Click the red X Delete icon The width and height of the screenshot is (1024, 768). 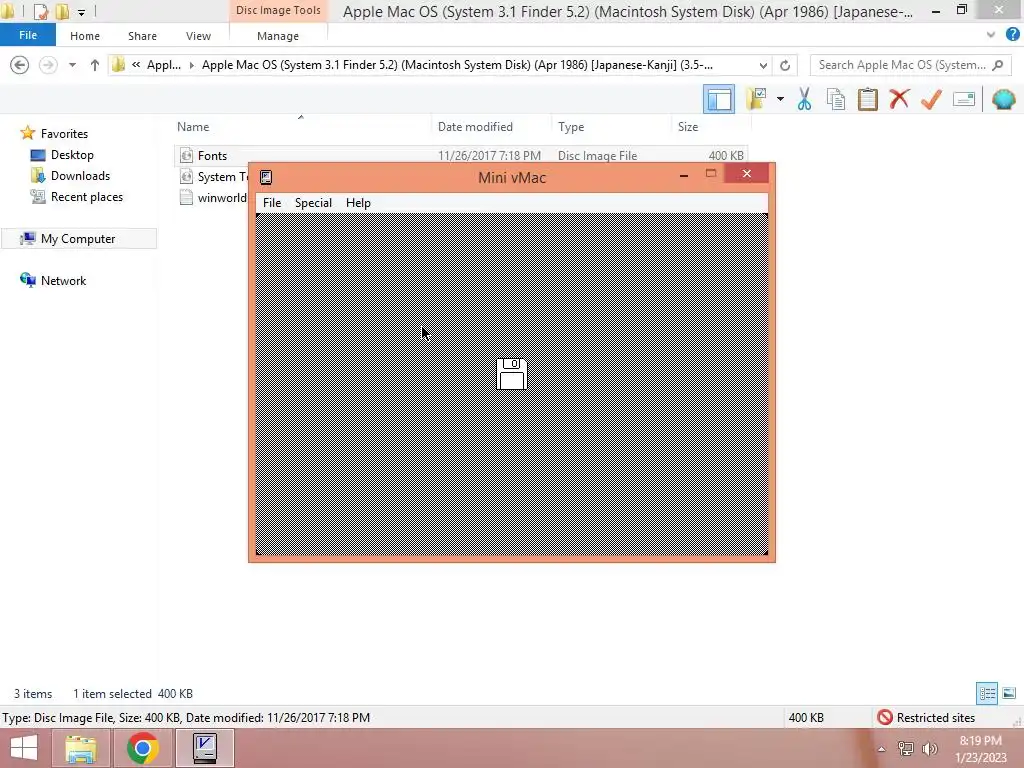point(899,99)
